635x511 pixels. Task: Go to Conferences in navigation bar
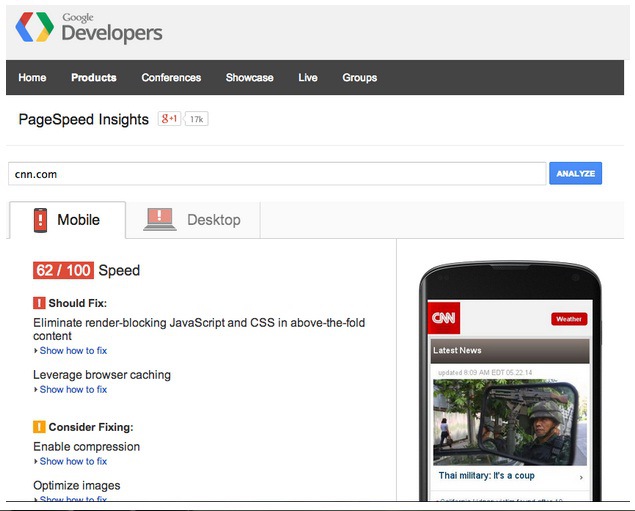pyautogui.click(x=171, y=78)
